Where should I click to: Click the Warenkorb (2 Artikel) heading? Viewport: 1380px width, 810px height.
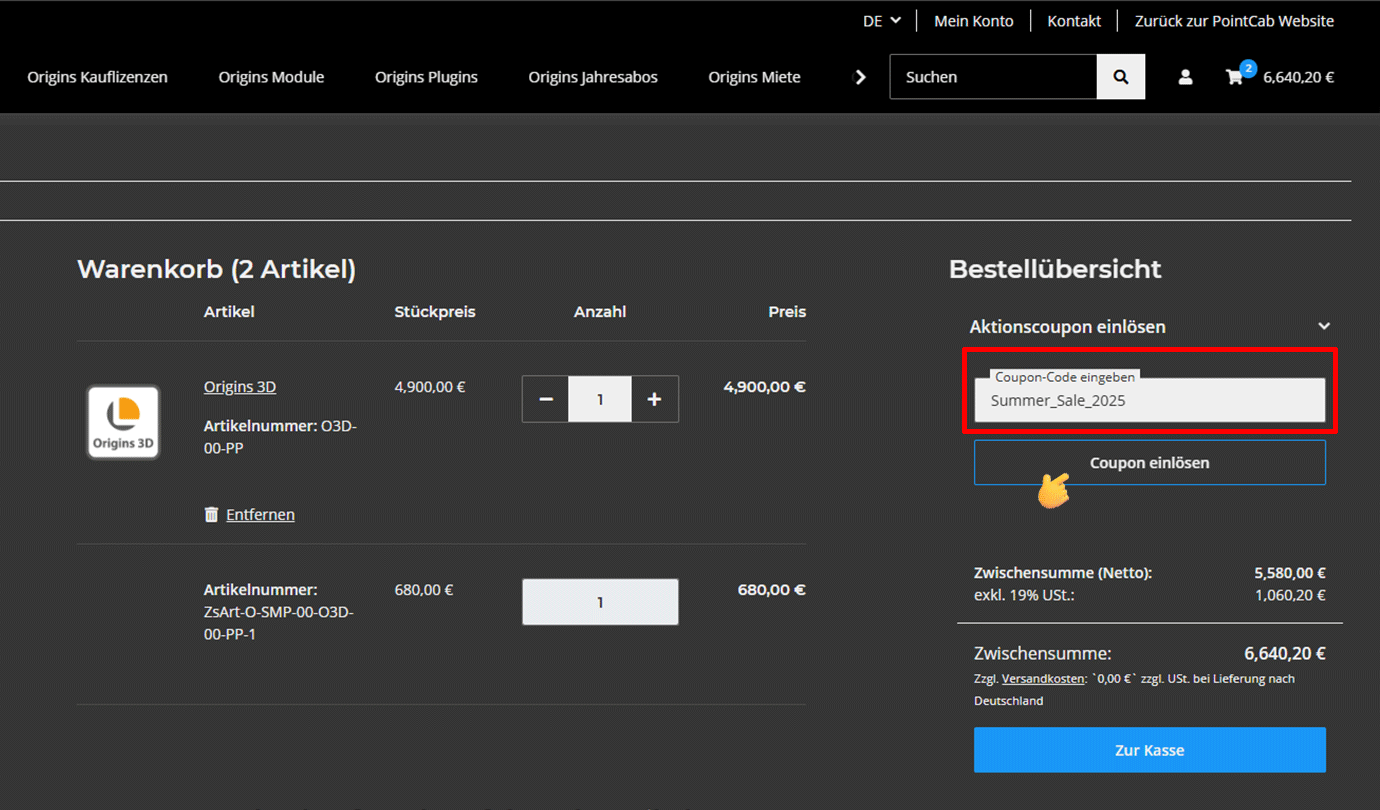(x=217, y=269)
